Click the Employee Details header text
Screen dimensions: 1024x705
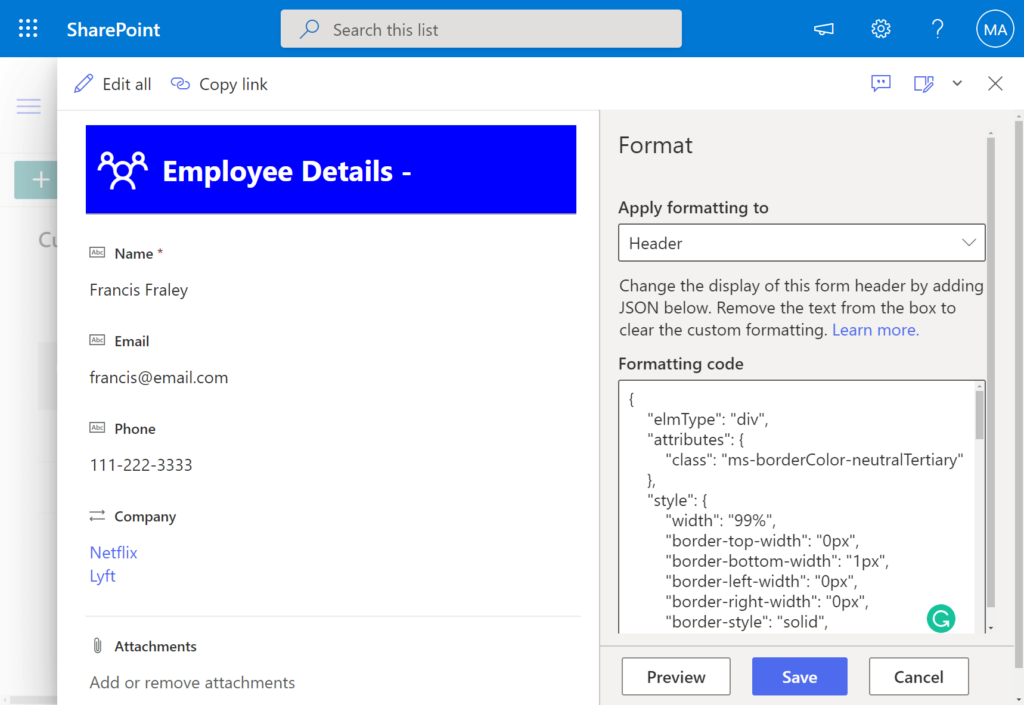tap(287, 171)
